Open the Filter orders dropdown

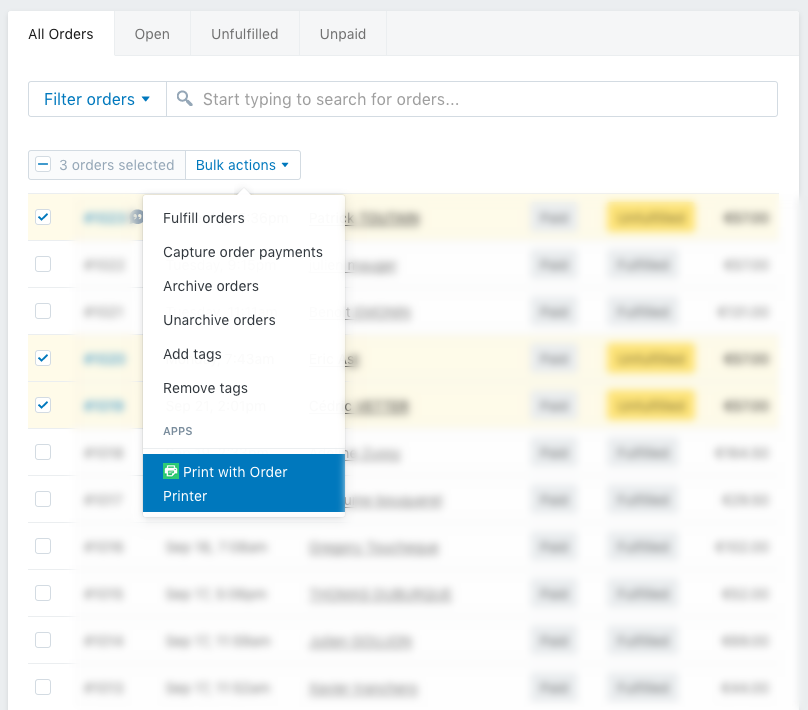point(97,99)
